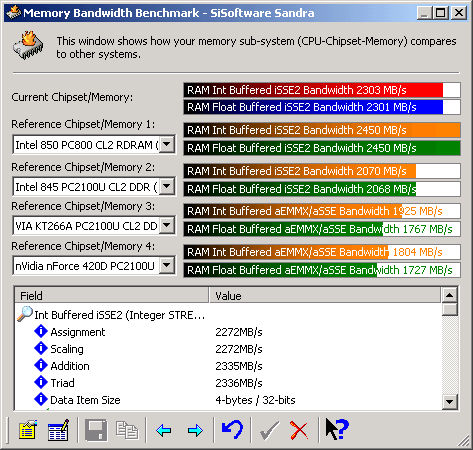Screen dimensions: 473x450
Task: Select the Triad result row
Action: click(228, 383)
